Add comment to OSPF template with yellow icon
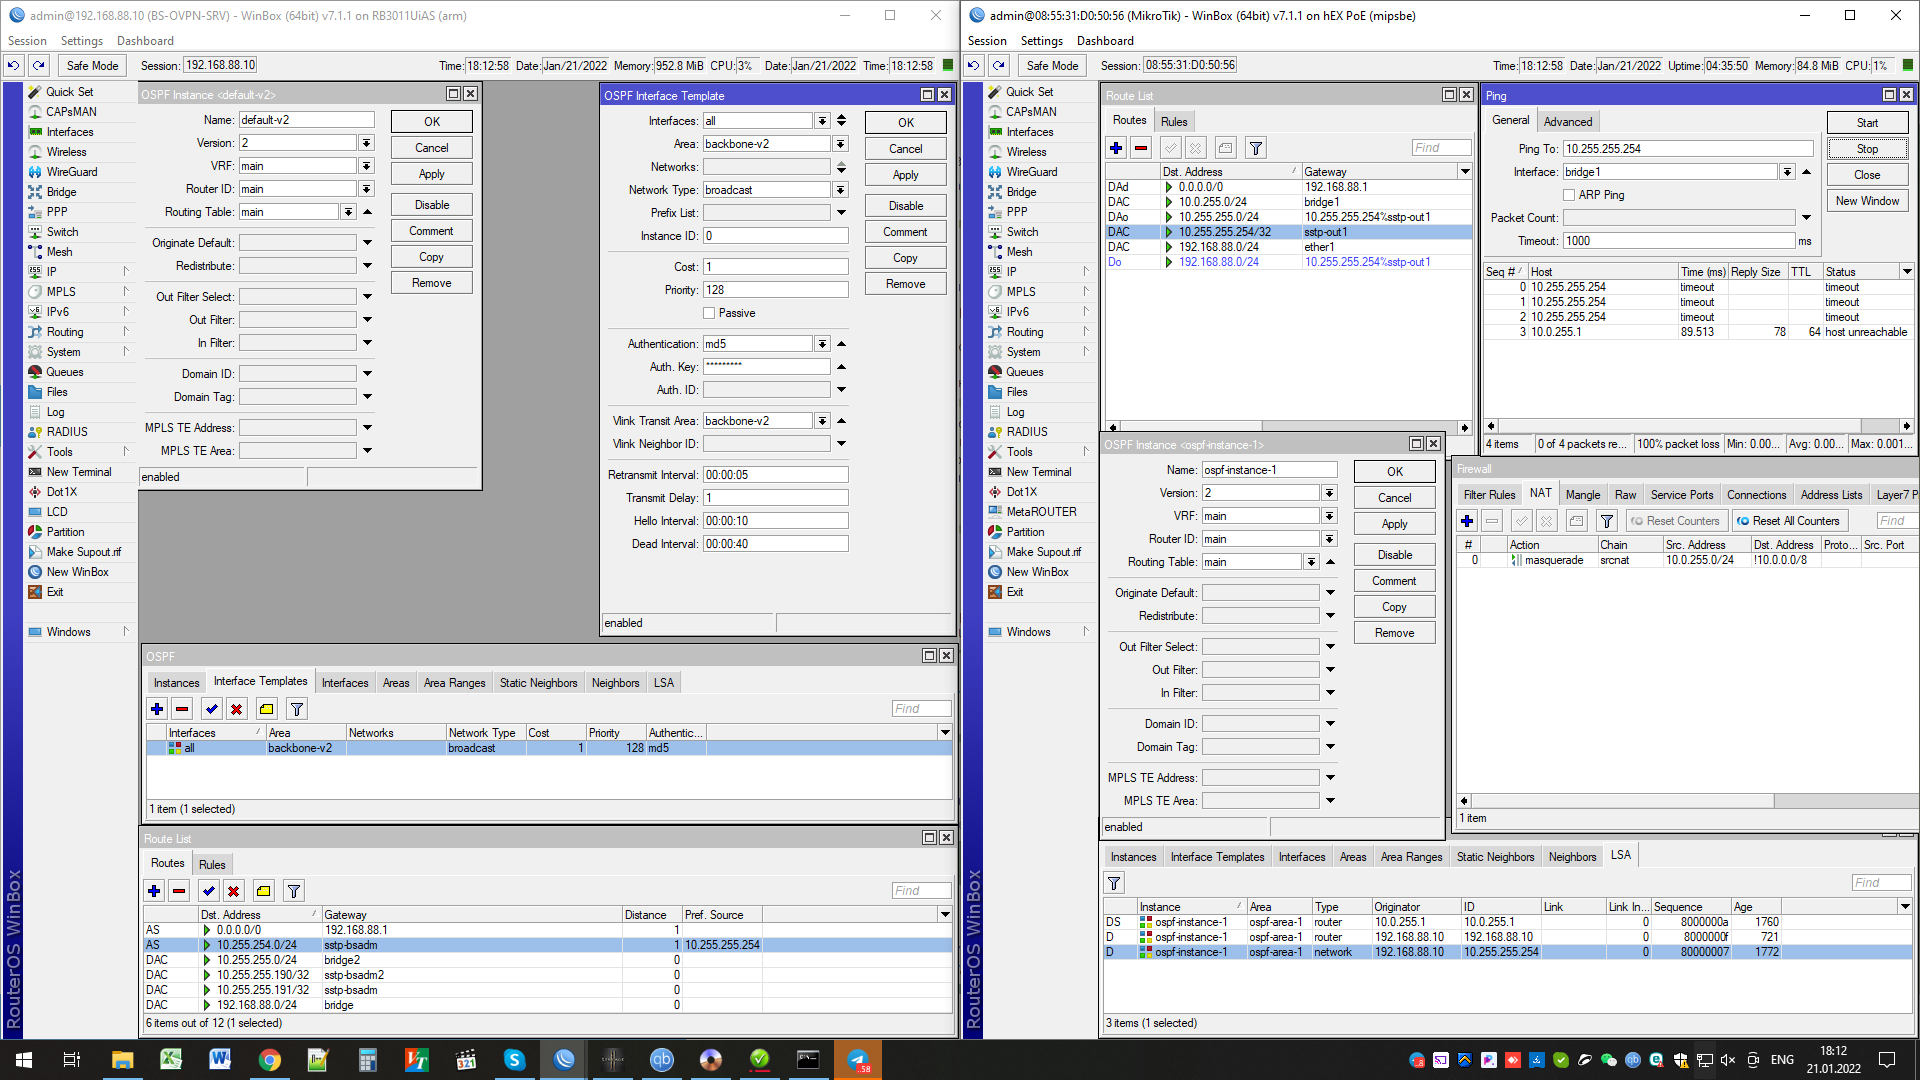Viewport: 1920px width, 1080px height. 266,709
